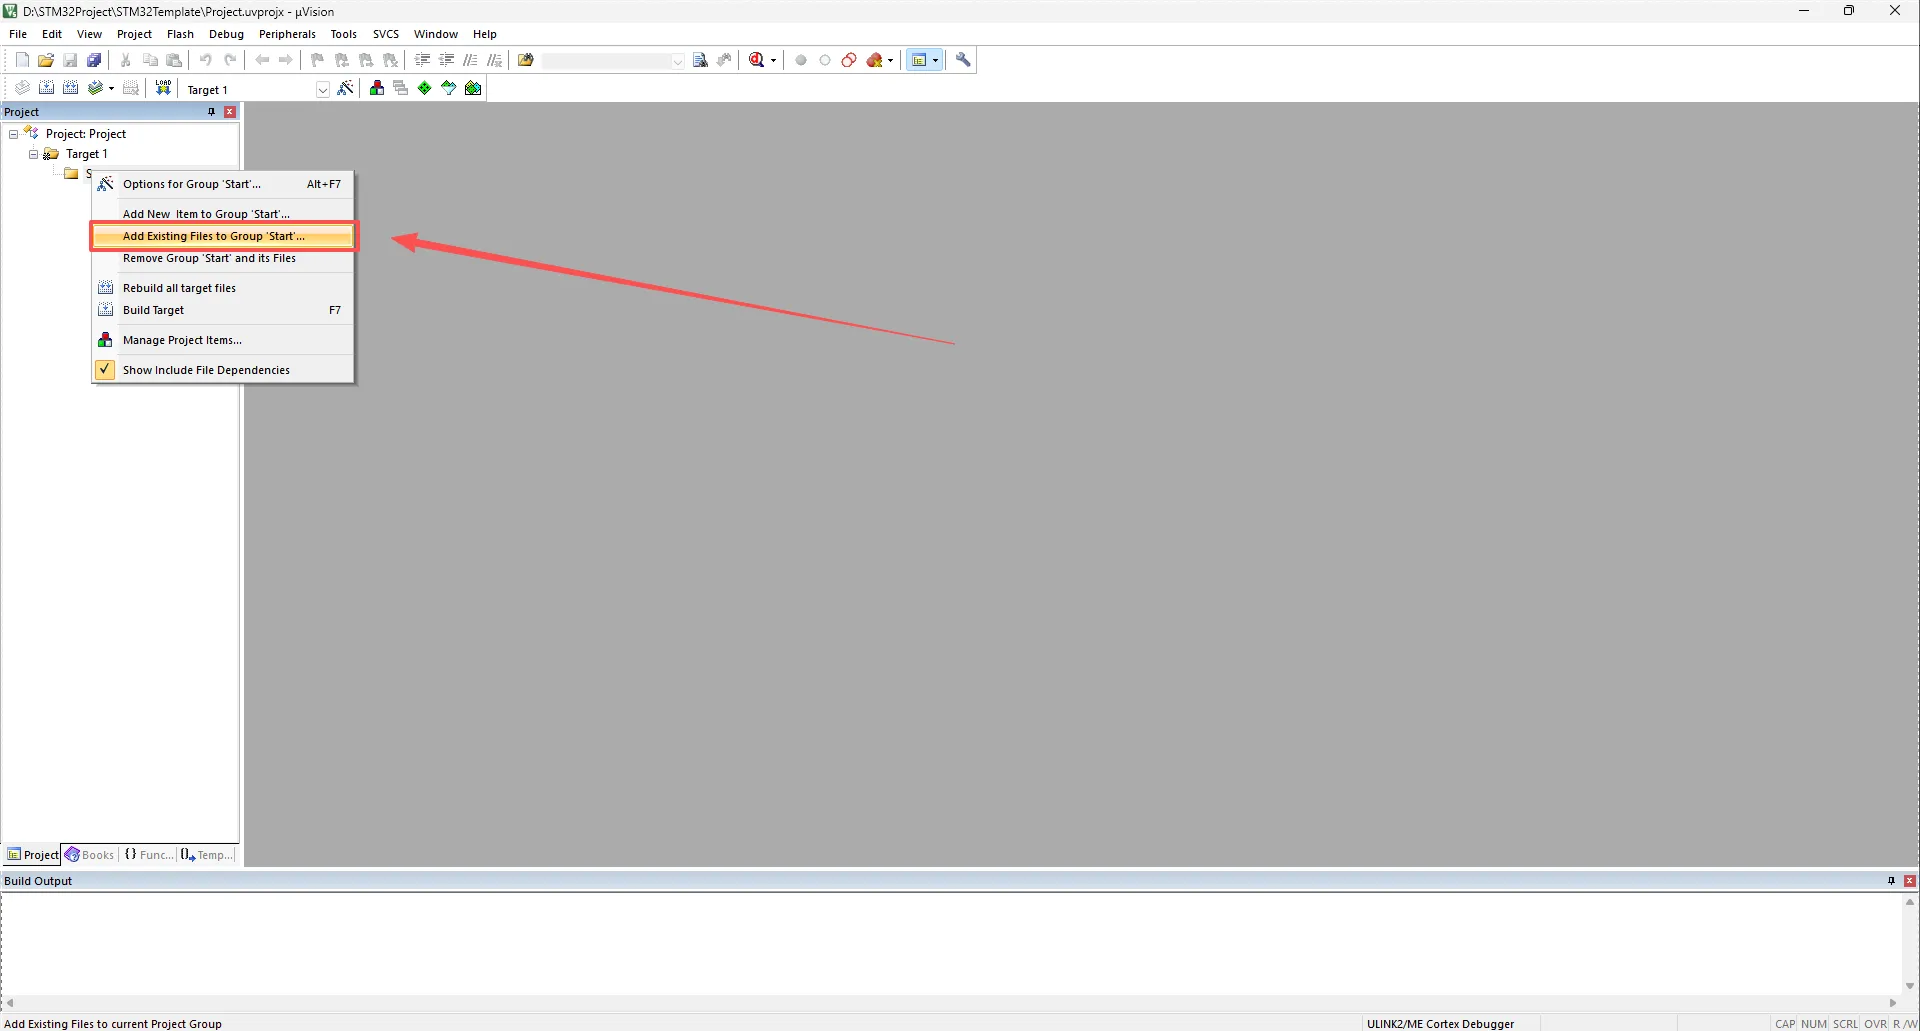Viewport: 1920px width, 1031px height.
Task: Open the window layout dropdown arrow
Action: 936,60
